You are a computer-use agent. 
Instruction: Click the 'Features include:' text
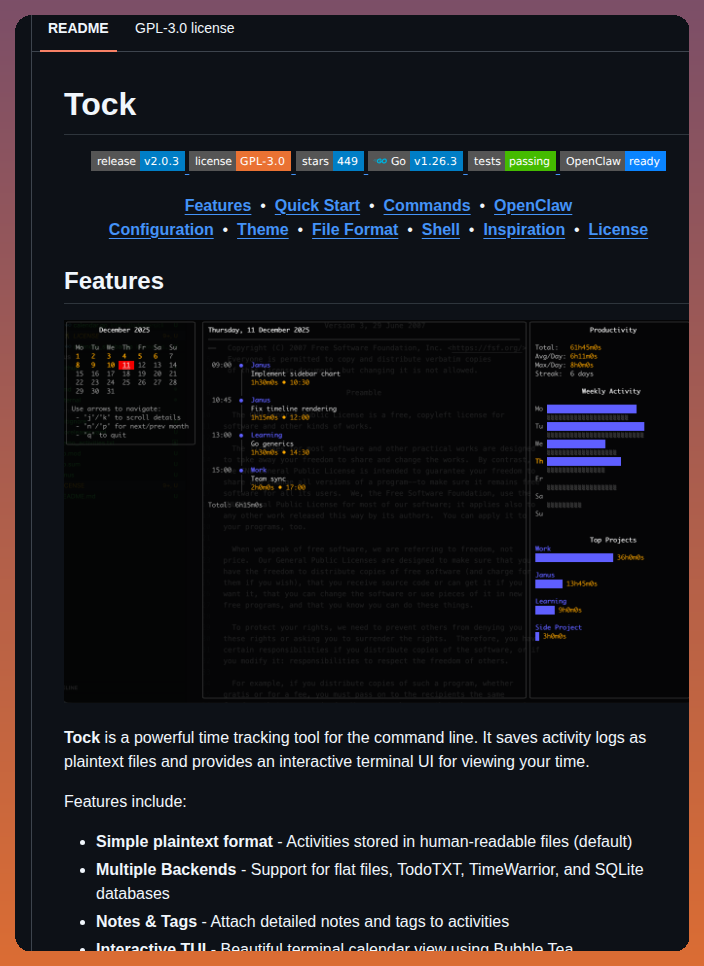click(125, 802)
